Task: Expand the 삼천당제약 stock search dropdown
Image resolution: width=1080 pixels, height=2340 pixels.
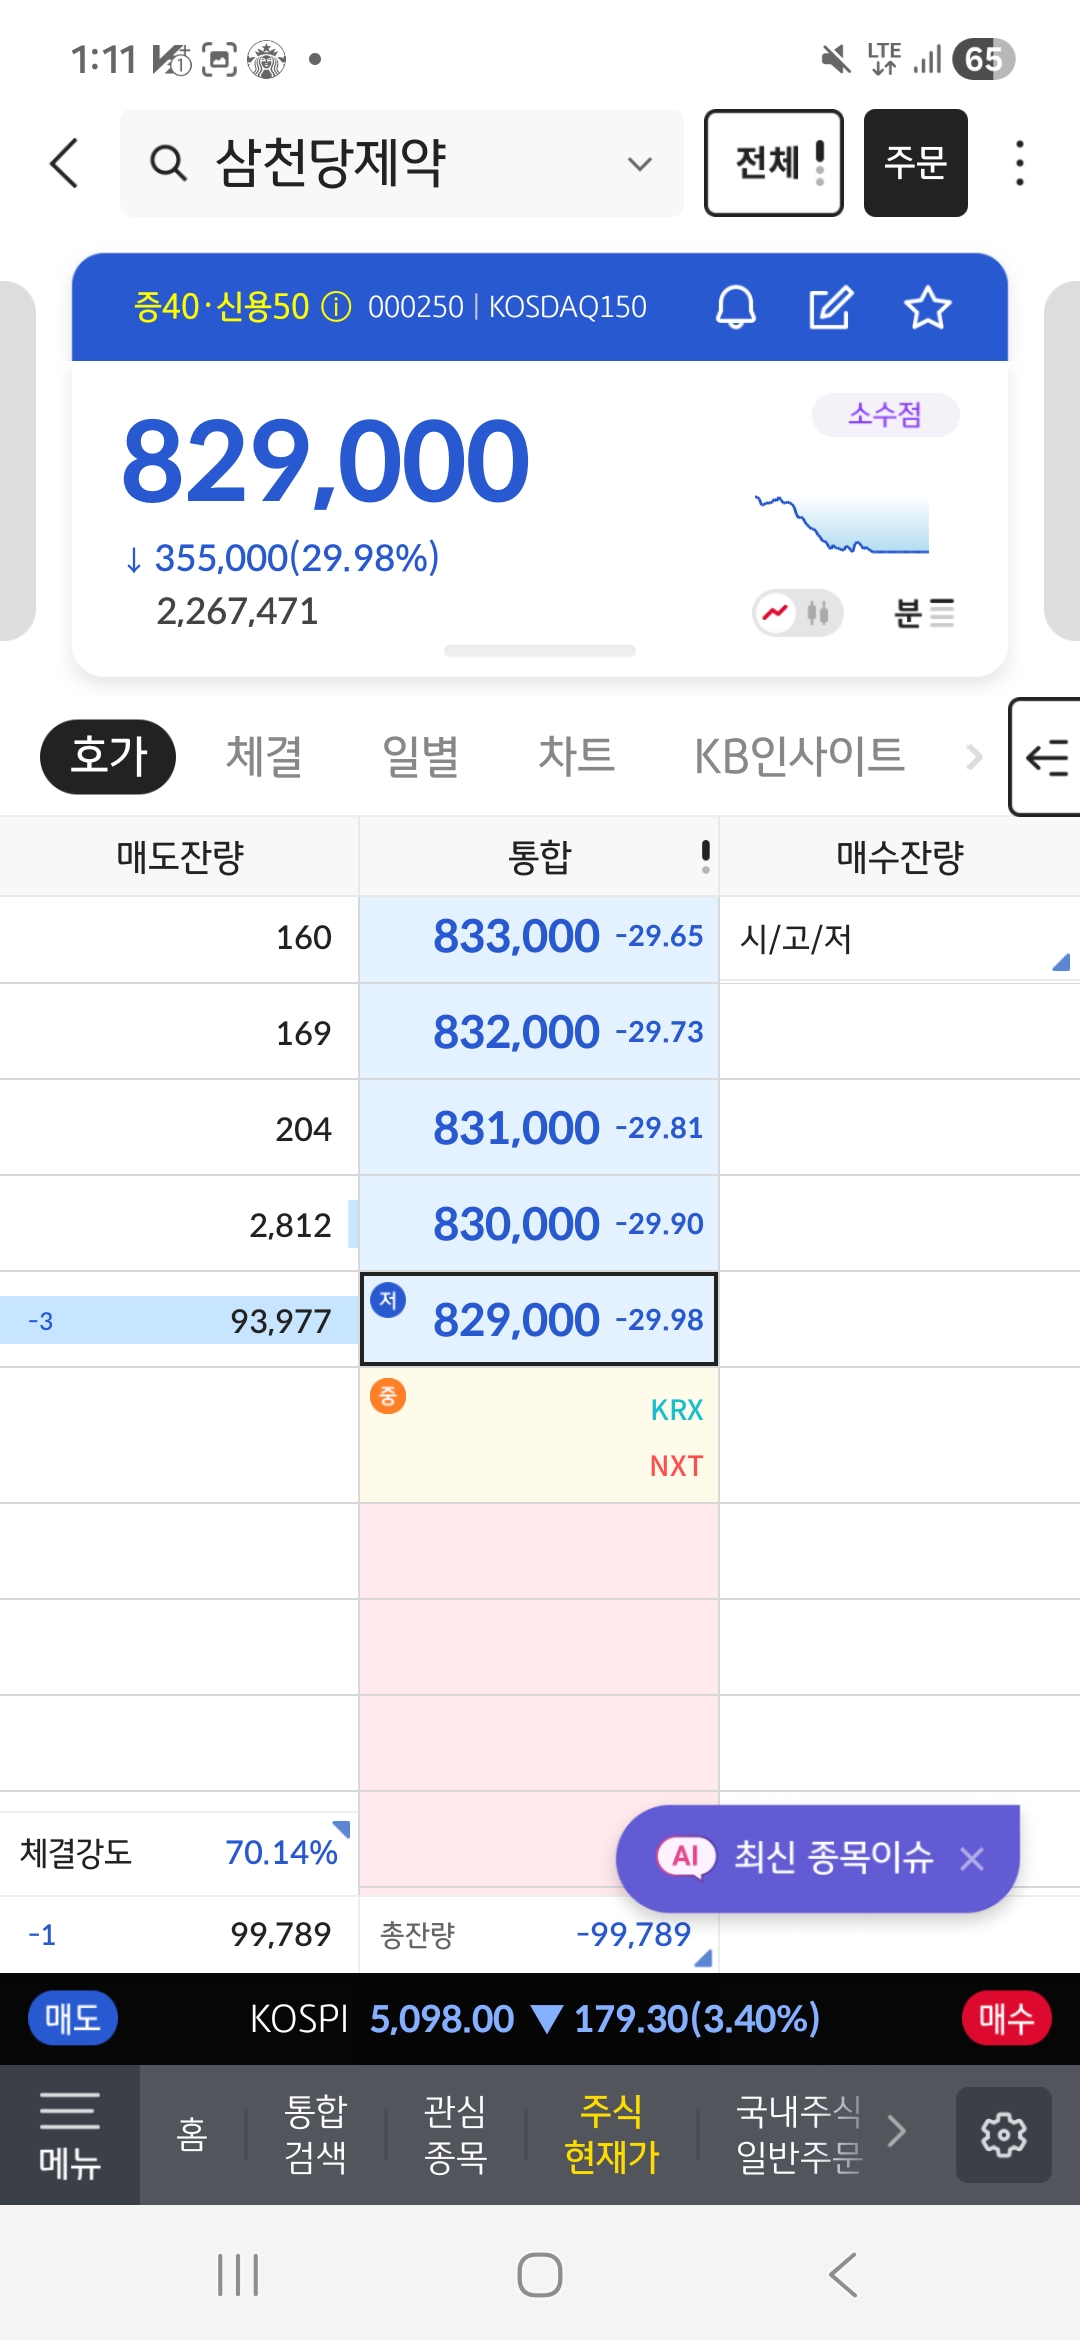Action: (639, 164)
